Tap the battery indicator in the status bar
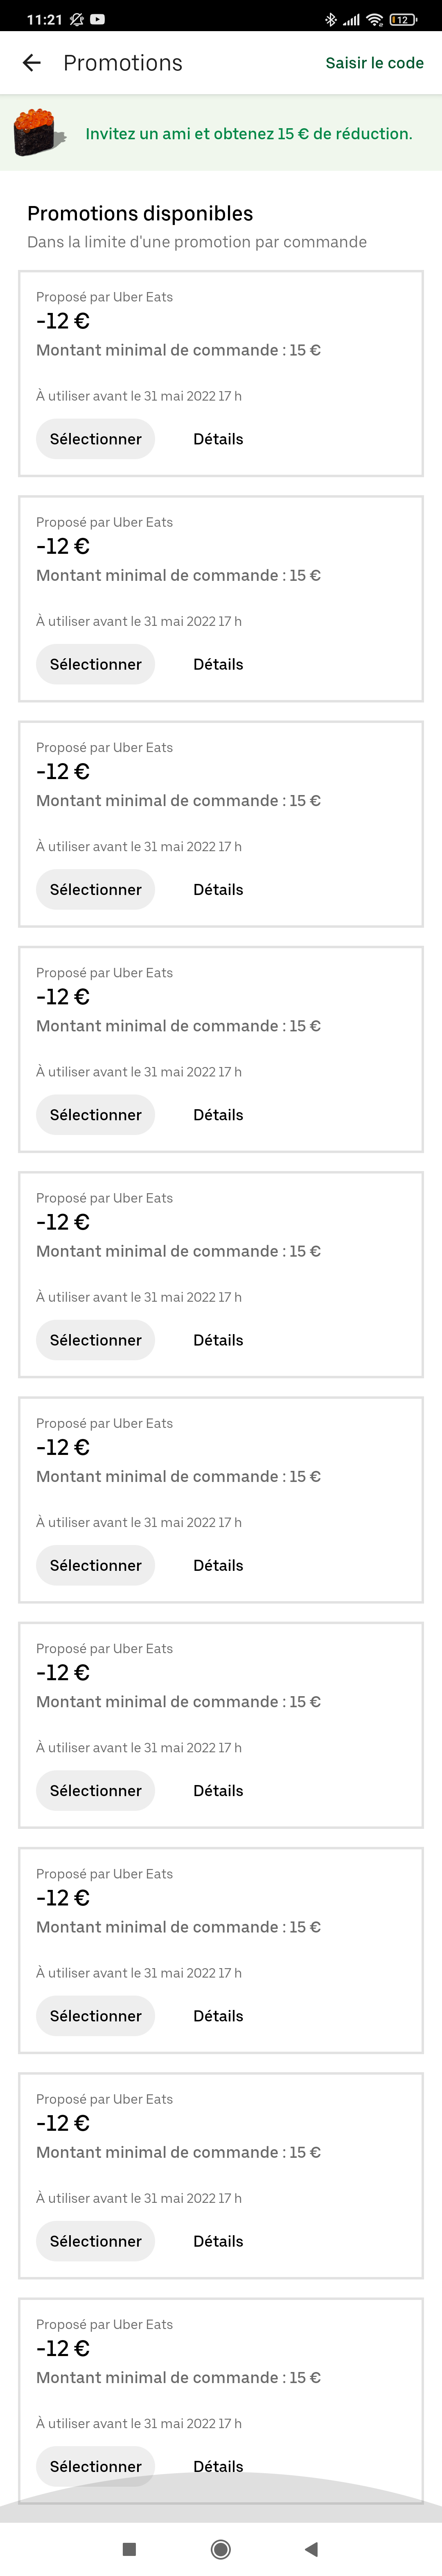This screenshot has width=442, height=2576. [x=402, y=19]
